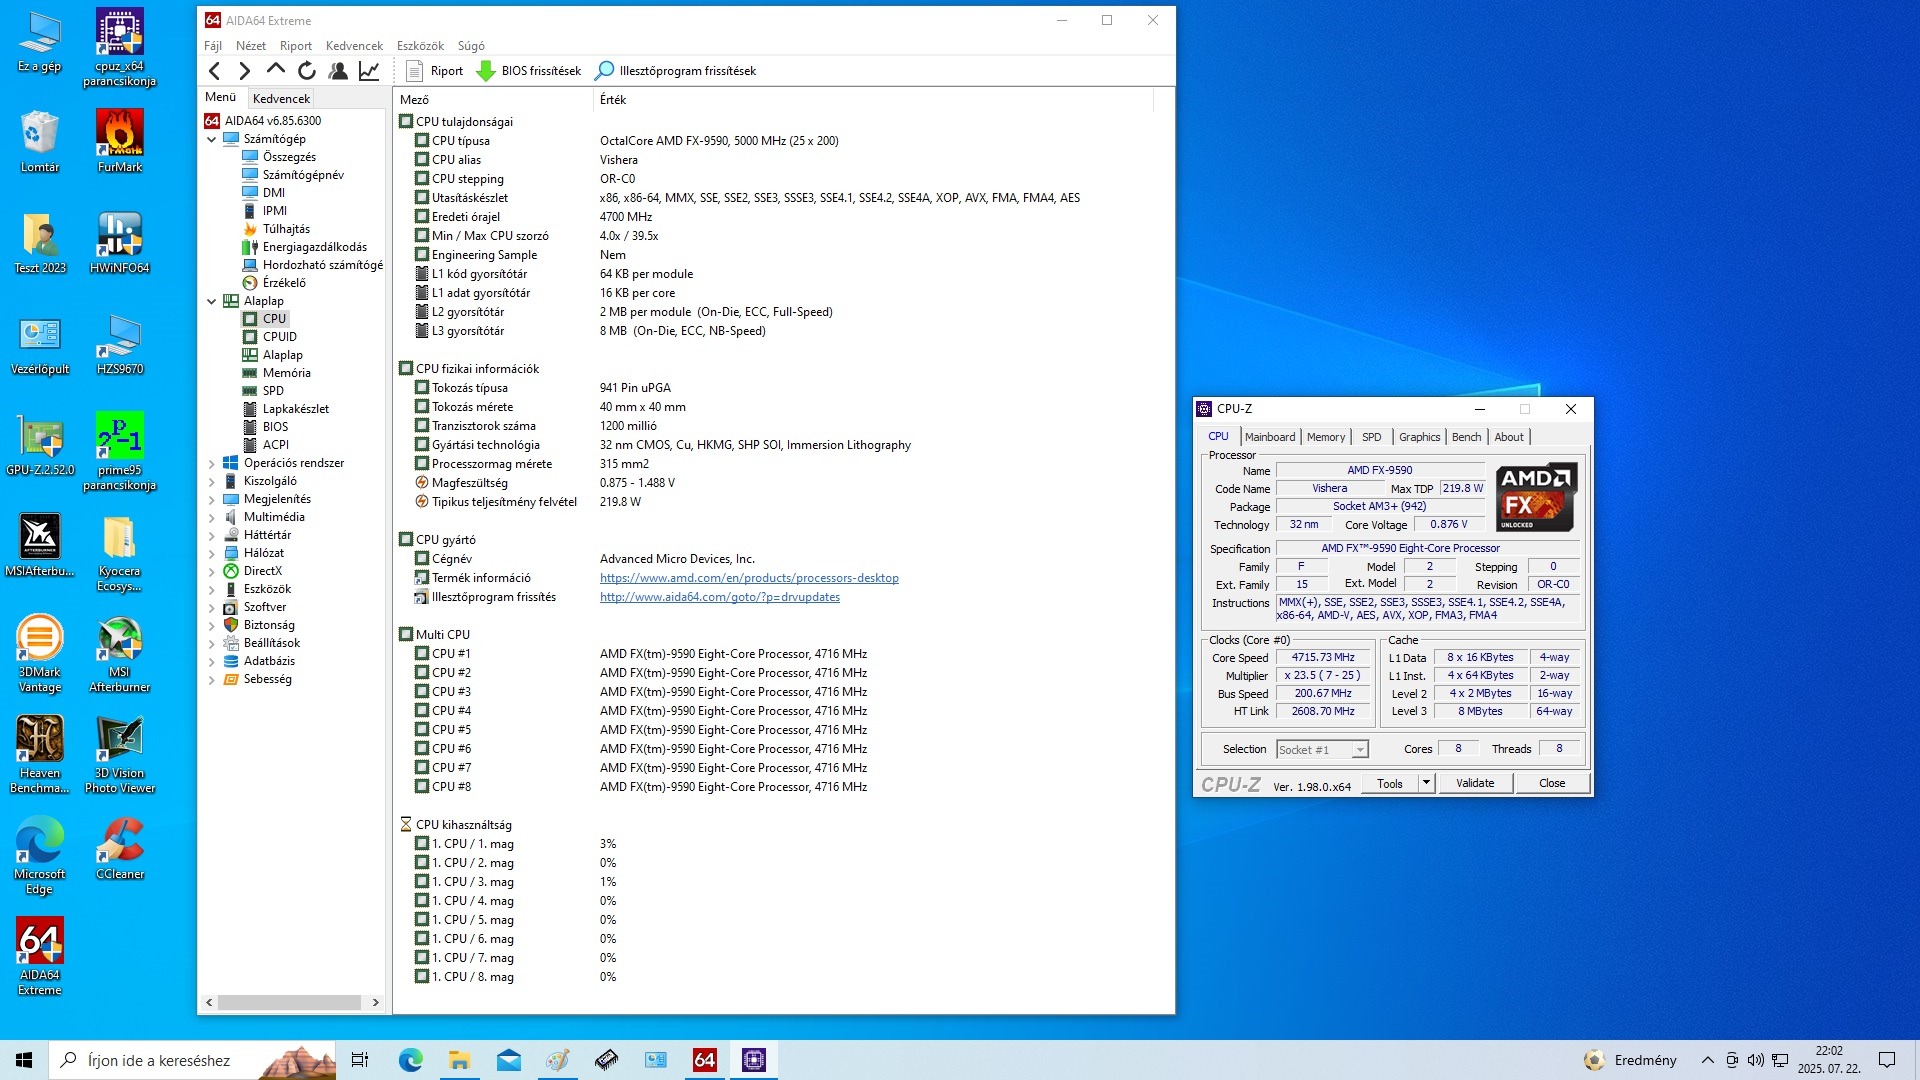This screenshot has height=1080, width=1920.
Task: Click the tree panel horizontal scrollbar
Action: click(x=290, y=1002)
